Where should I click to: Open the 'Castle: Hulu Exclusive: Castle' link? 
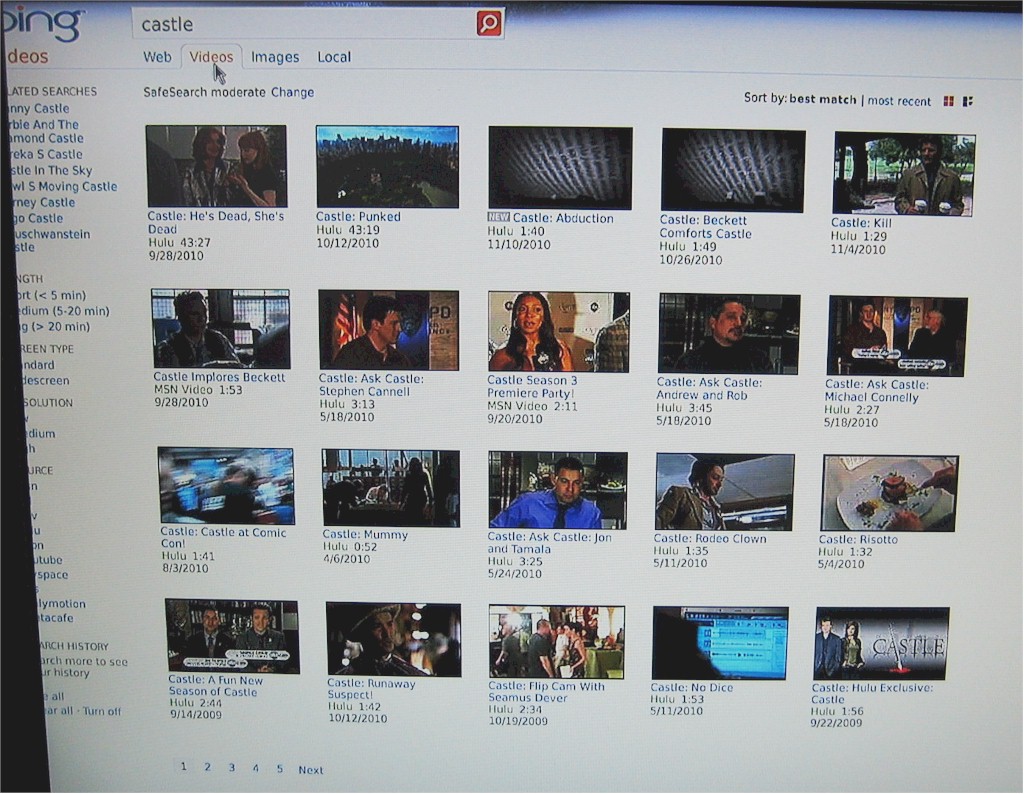pyautogui.click(x=872, y=693)
